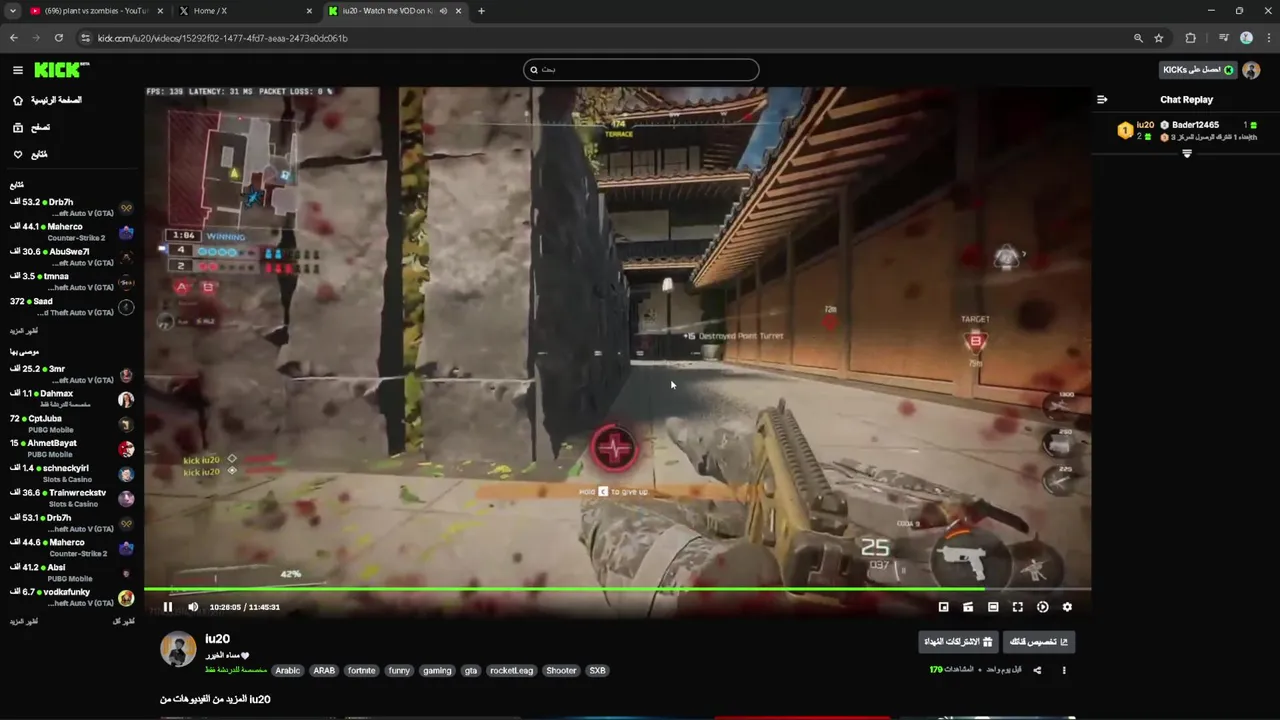Open video player settings gear
Image resolution: width=1280 pixels, height=720 pixels.
[x=1067, y=607]
